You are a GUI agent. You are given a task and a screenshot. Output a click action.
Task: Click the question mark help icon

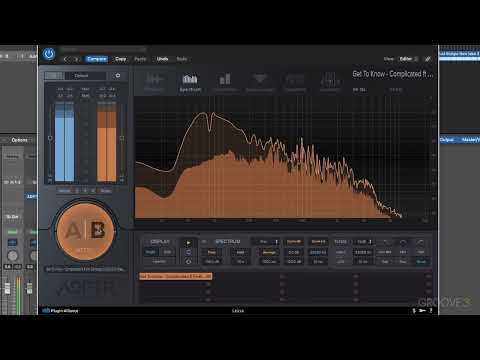pos(431,311)
